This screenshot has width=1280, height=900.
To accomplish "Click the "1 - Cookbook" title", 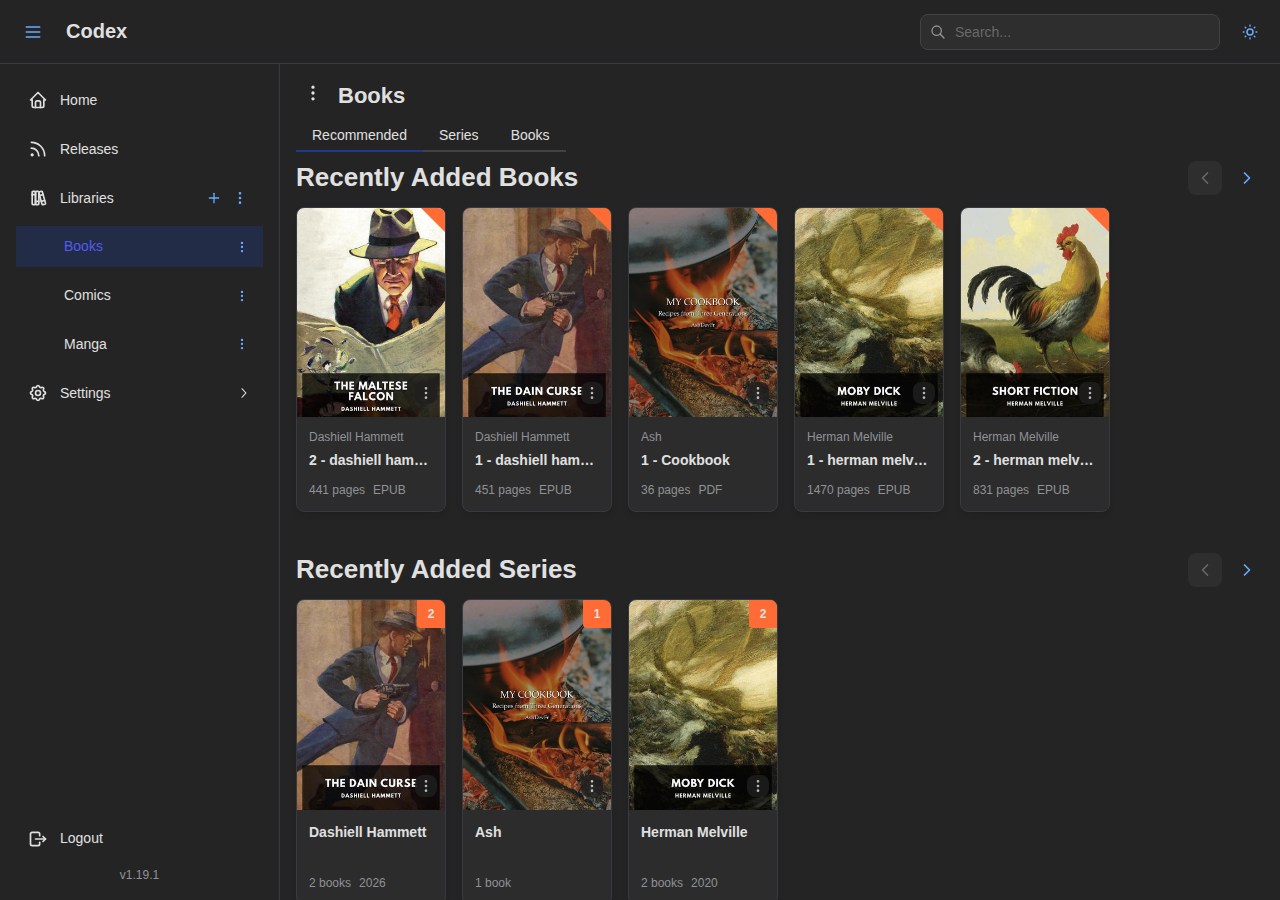I will tap(685, 460).
